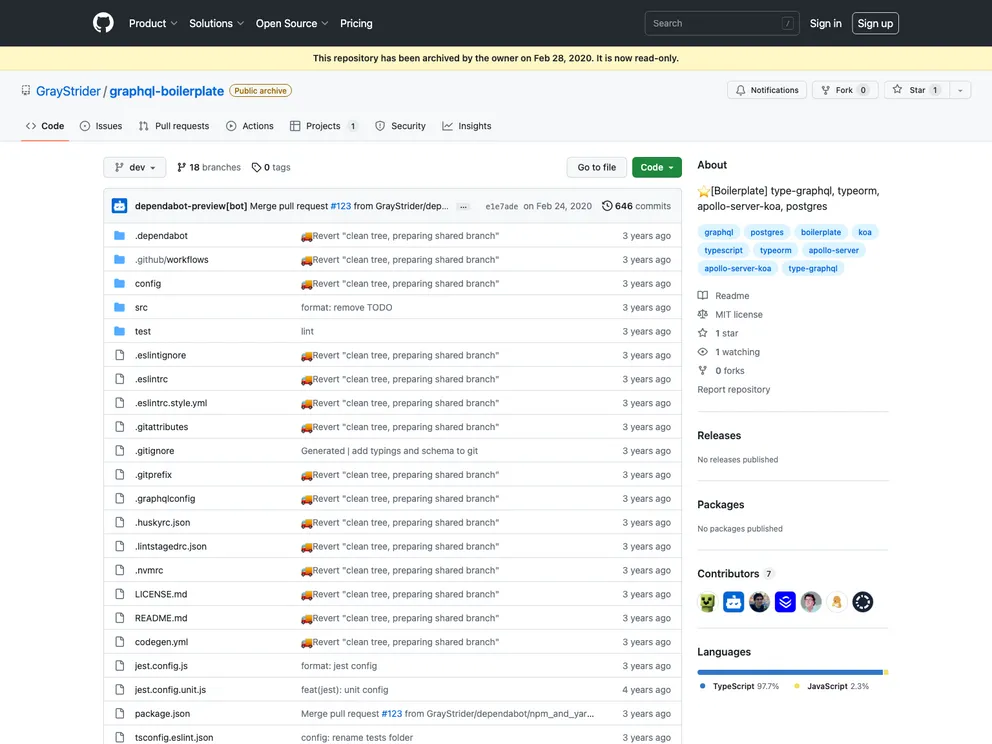Screen dimensions: 992x744
Task: Switch to the Issues tab
Action: coord(101,126)
